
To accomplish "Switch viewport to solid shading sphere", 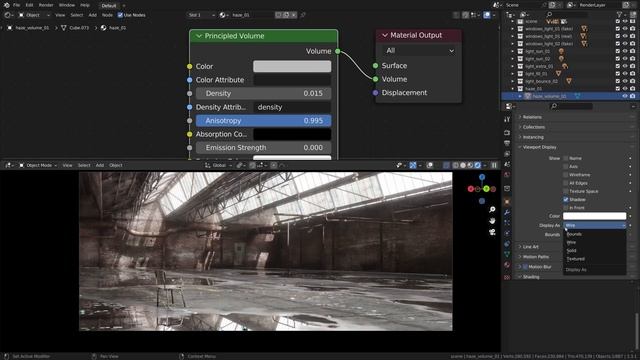I will point(463,165).
